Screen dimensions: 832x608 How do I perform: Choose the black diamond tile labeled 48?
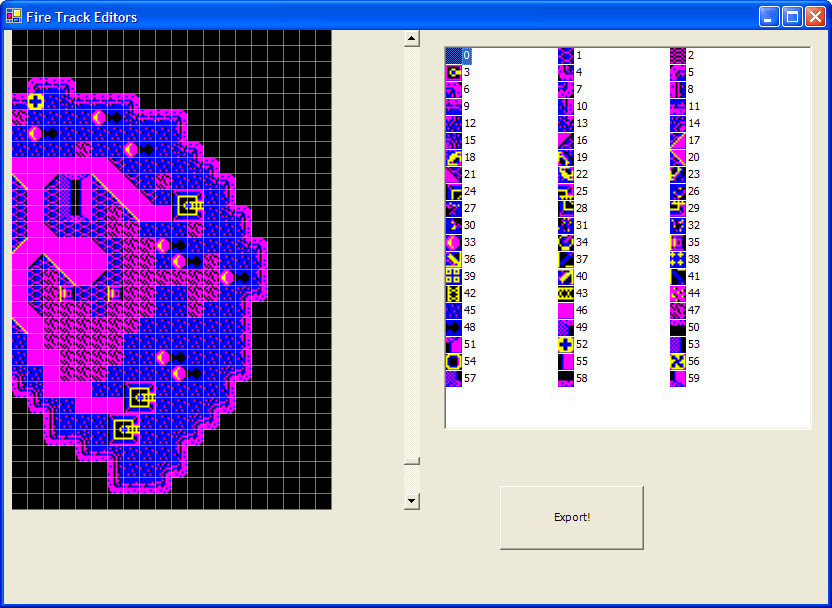tap(454, 327)
